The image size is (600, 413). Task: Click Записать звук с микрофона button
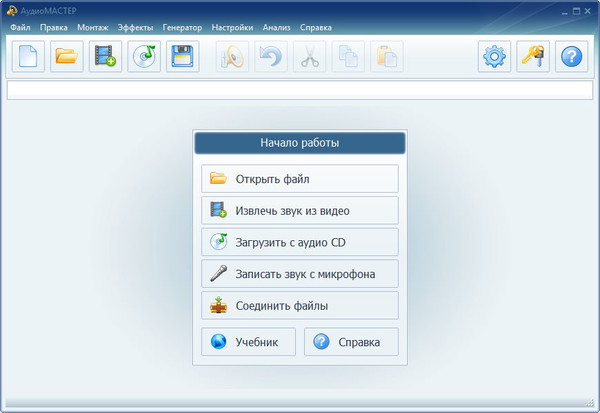coord(300,274)
